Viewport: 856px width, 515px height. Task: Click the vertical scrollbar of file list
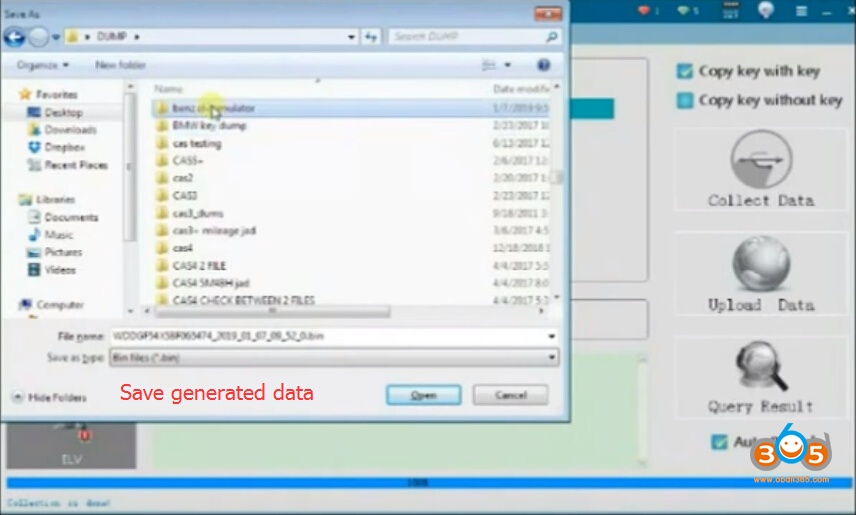556,176
